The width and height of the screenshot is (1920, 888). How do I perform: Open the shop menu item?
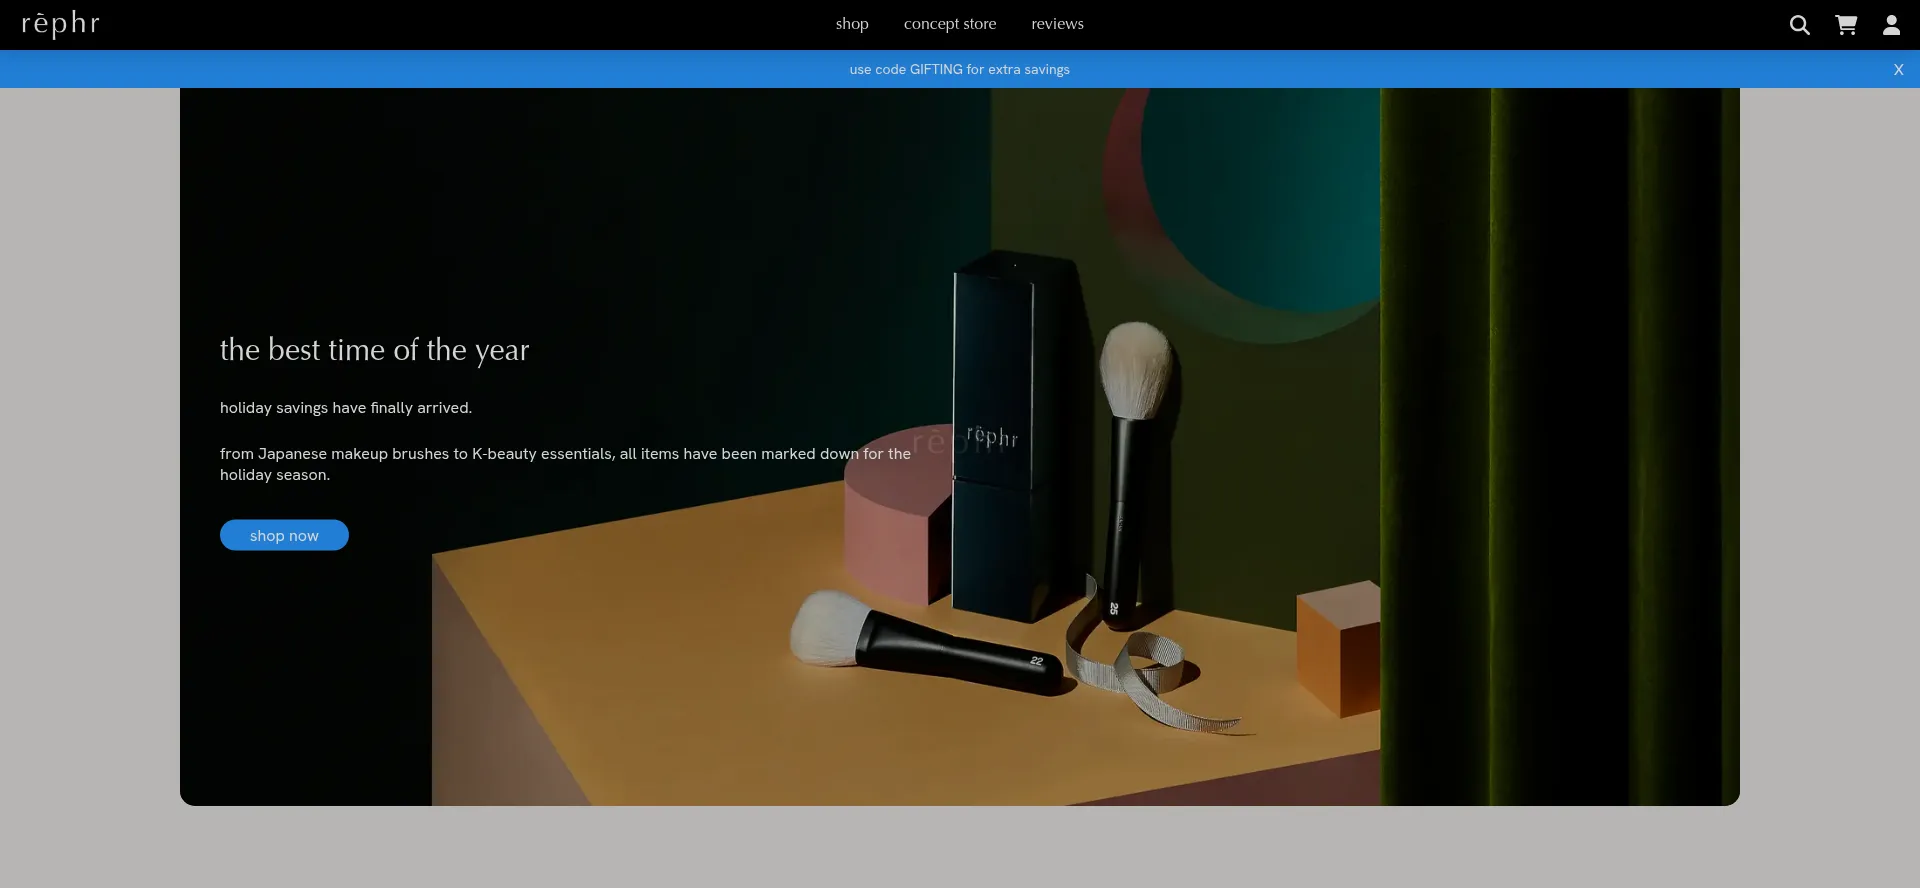click(852, 24)
